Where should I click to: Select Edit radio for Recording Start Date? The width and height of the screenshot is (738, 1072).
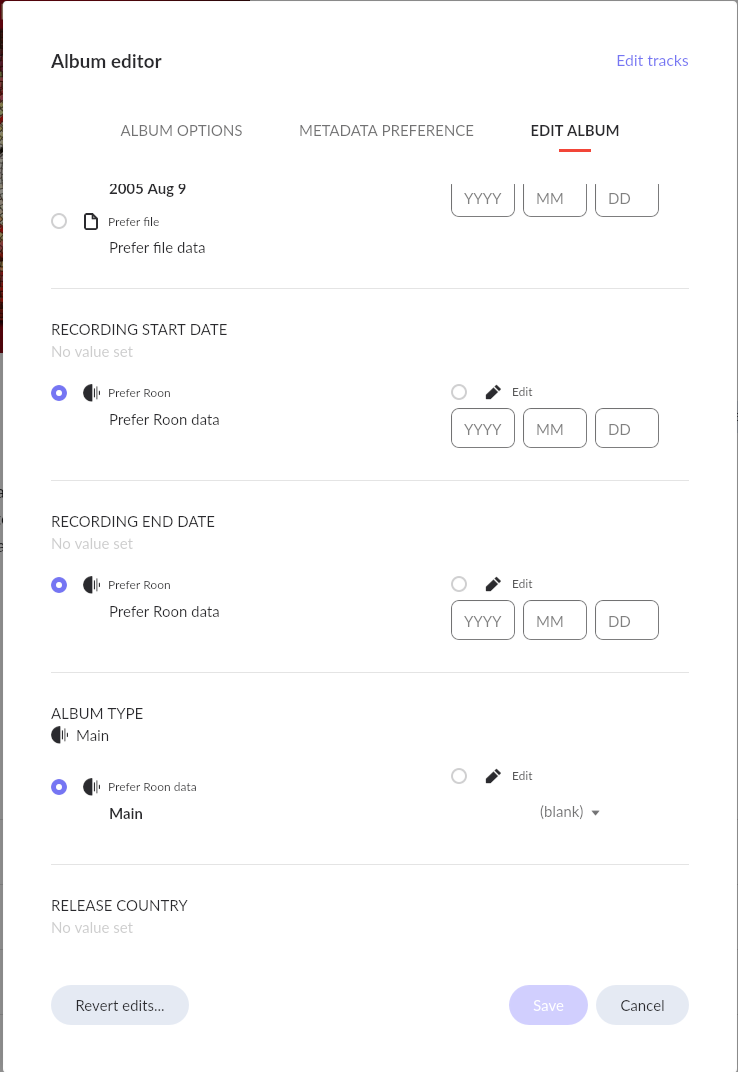click(x=459, y=392)
